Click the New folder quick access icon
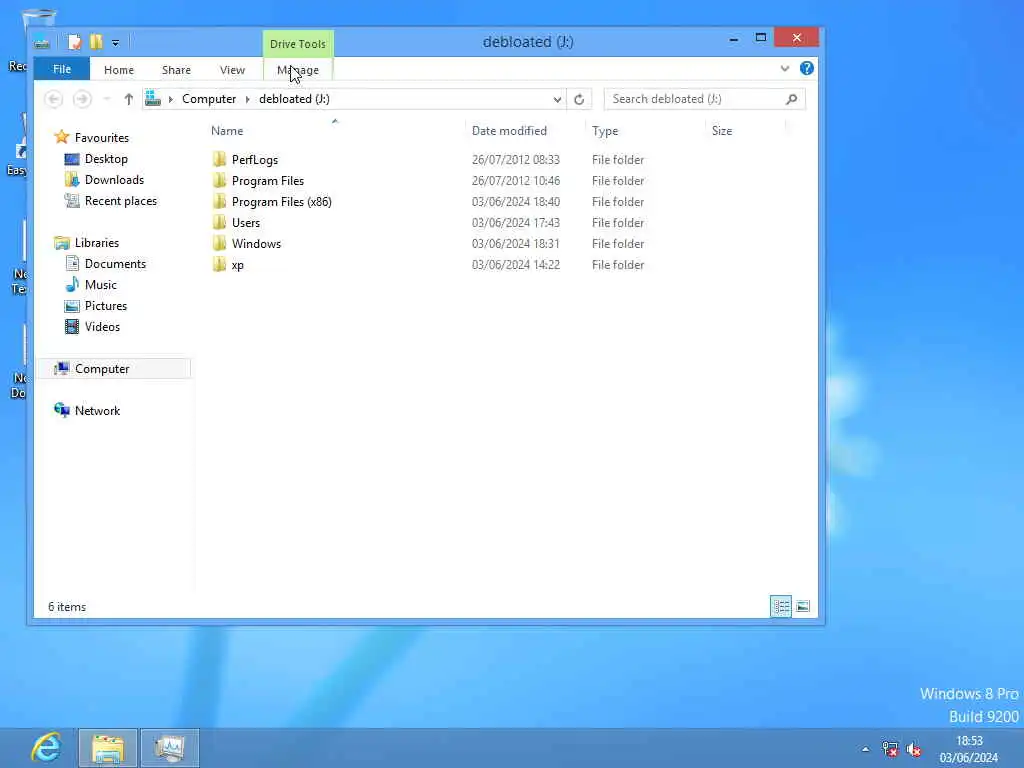The width and height of the screenshot is (1024, 768). (x=96, y=42)
